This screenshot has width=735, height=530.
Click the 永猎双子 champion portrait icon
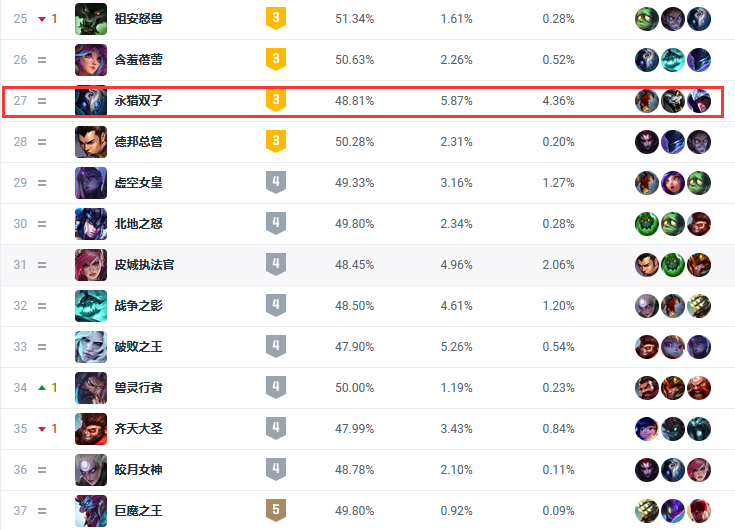point(91,101)
